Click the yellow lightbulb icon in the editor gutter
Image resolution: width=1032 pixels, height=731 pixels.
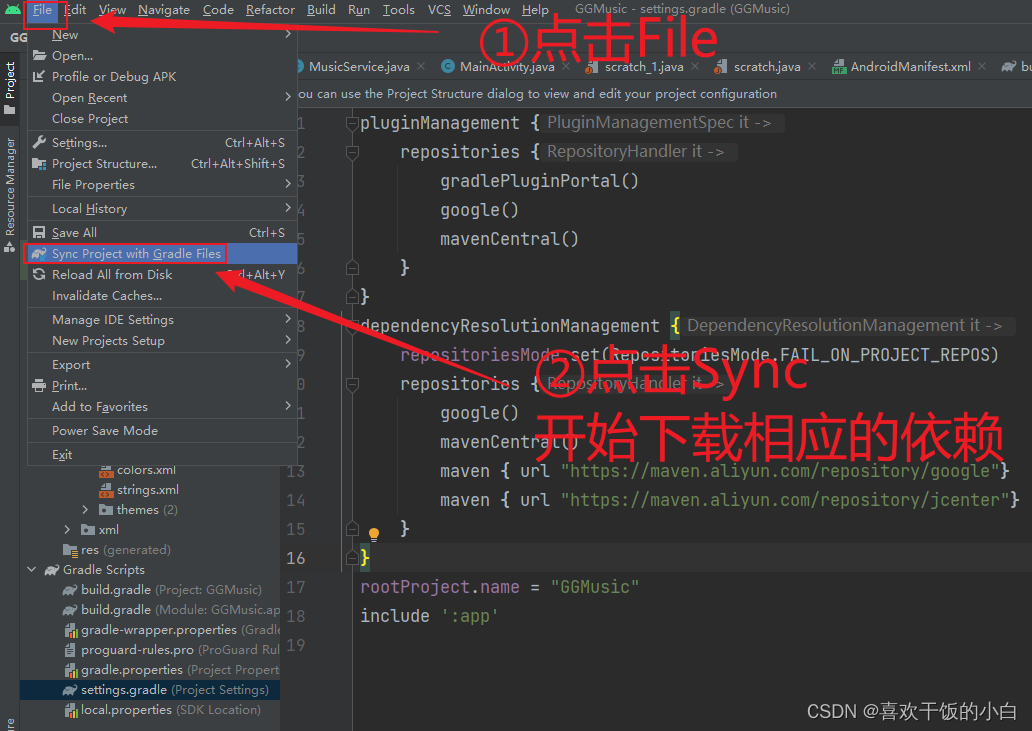point(374,536)
